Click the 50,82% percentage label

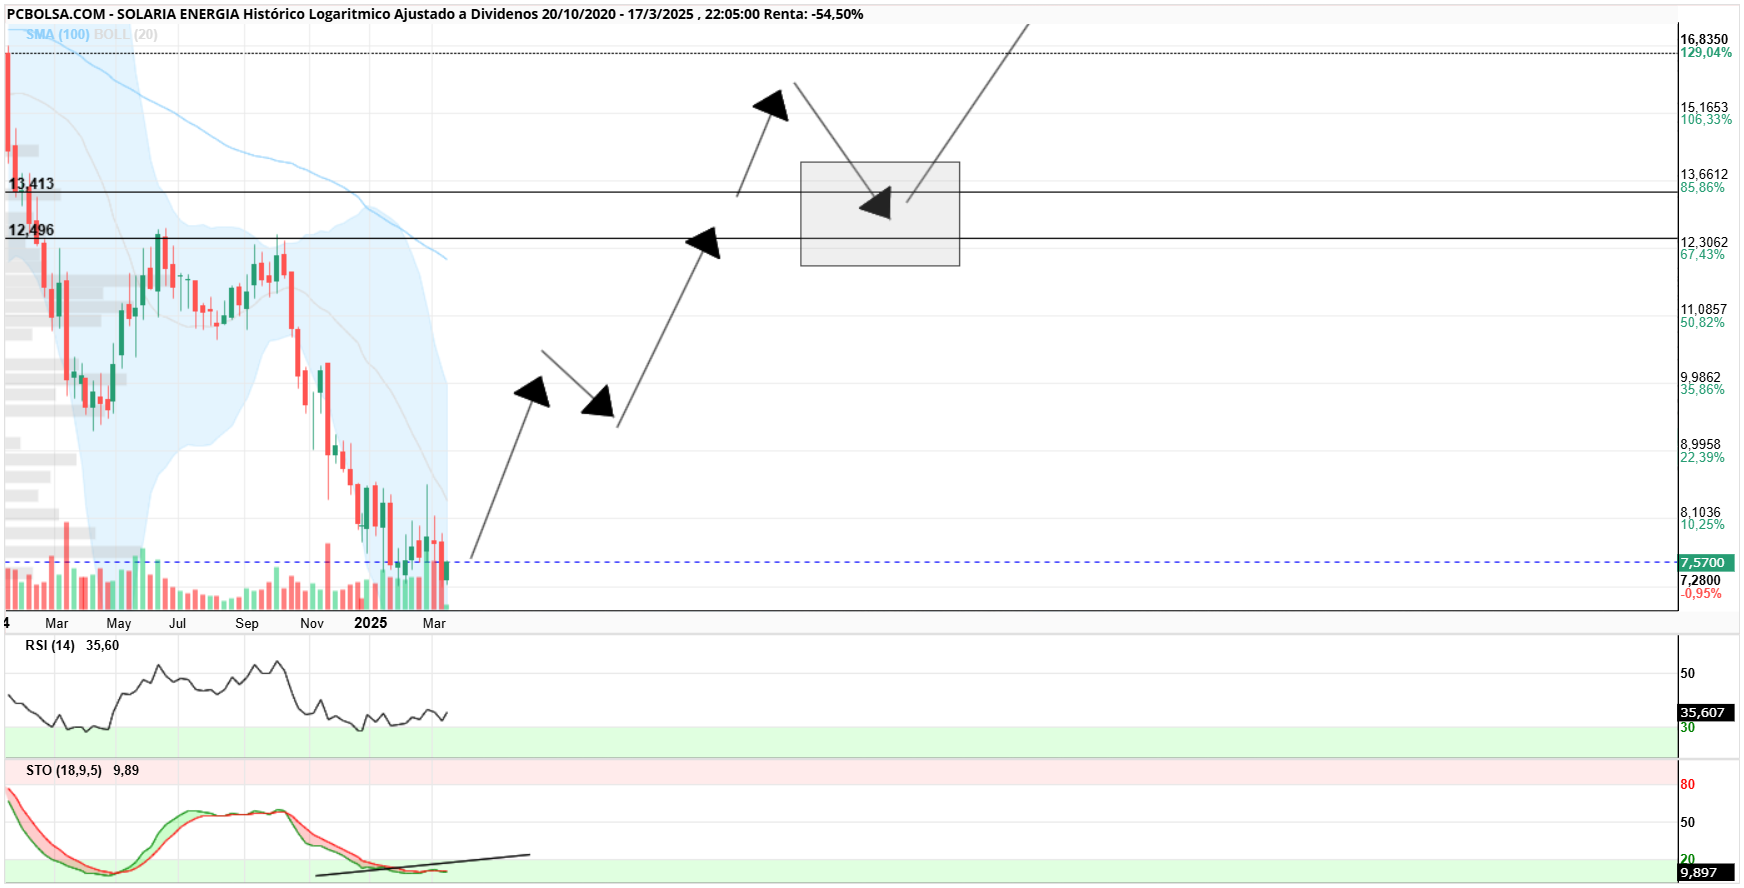[x=1702, y=322]
